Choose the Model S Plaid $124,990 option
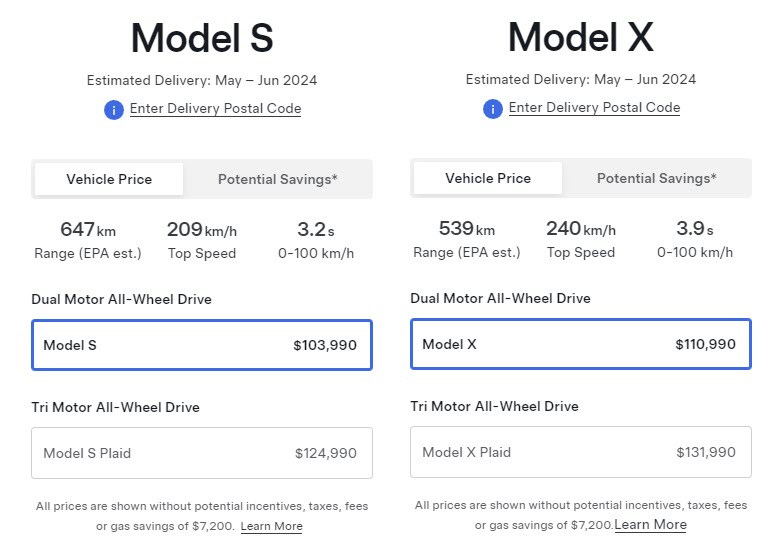Screen dimensions: 775x550 [x=202, y=453]
